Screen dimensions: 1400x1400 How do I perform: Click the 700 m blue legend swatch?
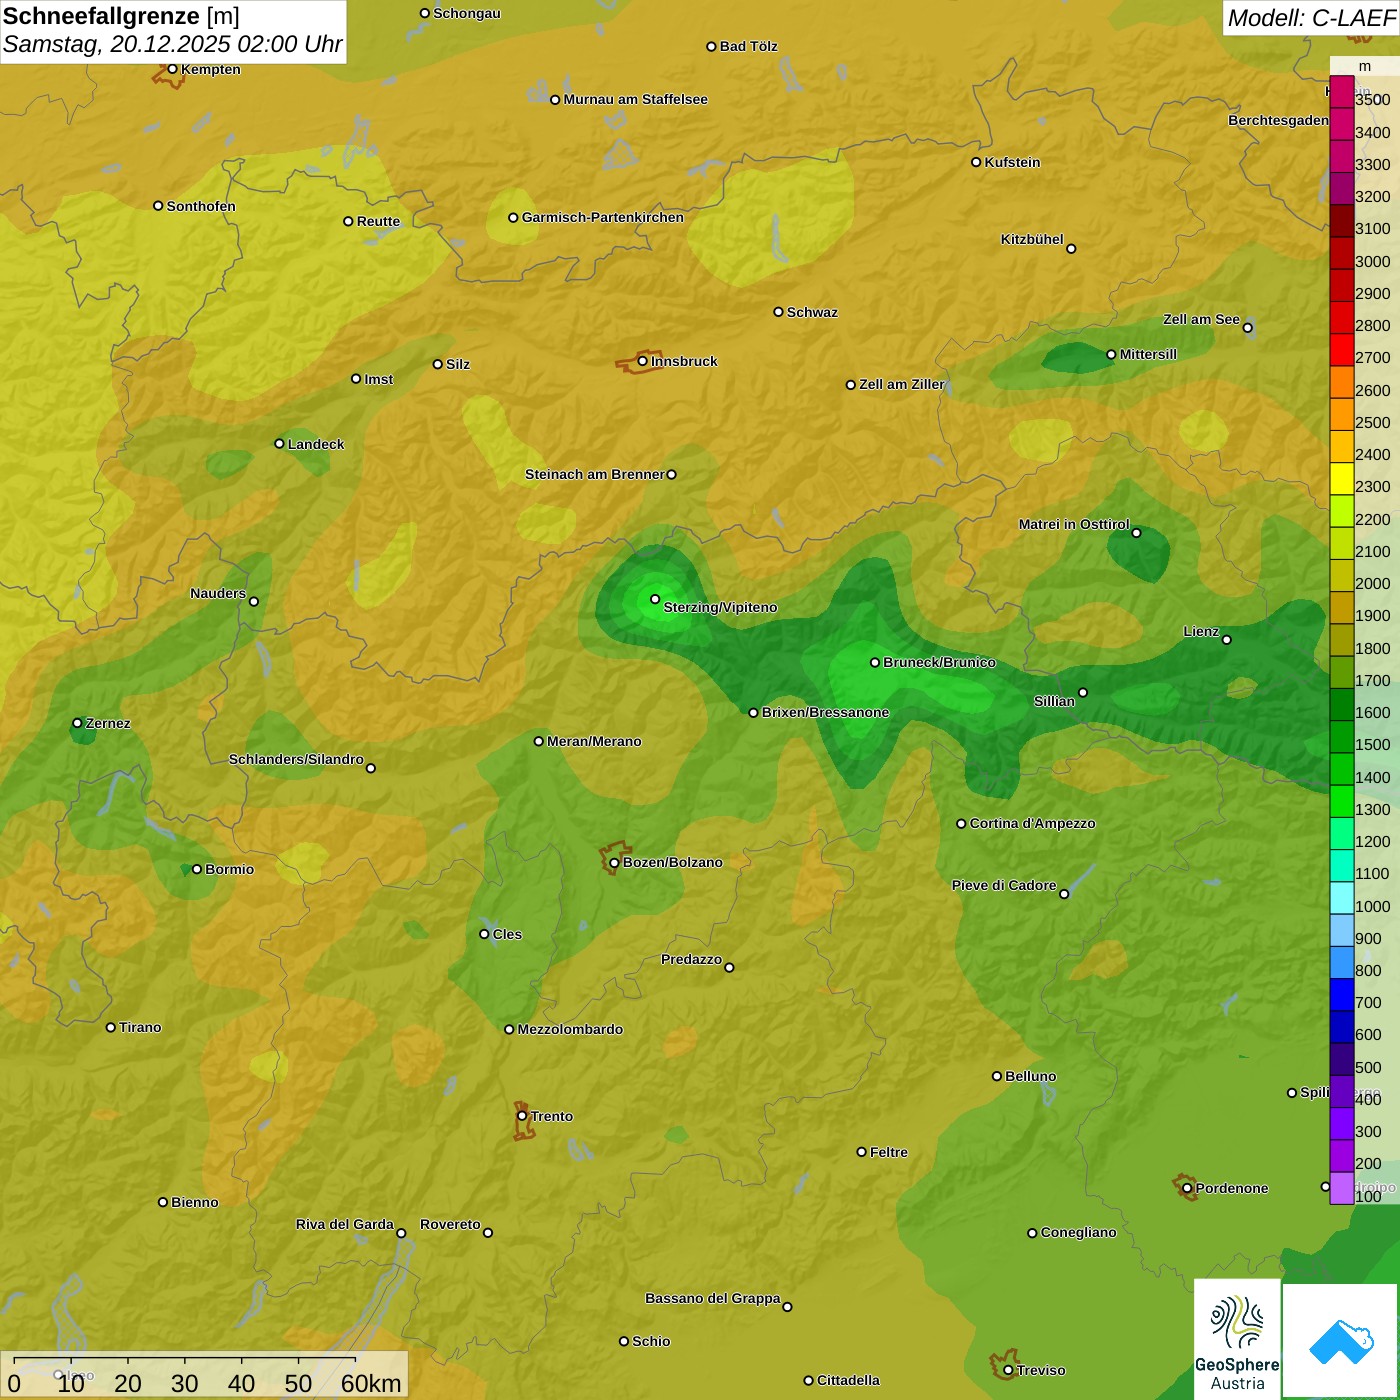coord(1342,994)
